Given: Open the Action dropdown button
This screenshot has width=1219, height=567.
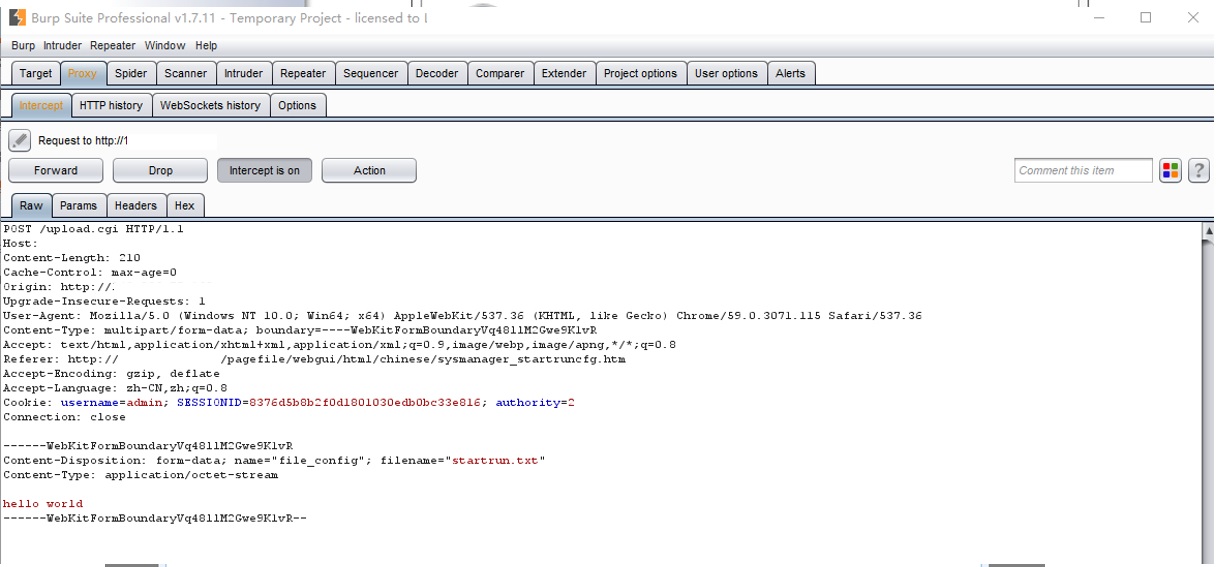Looking at the screenshot, I should tap(369, 171).
